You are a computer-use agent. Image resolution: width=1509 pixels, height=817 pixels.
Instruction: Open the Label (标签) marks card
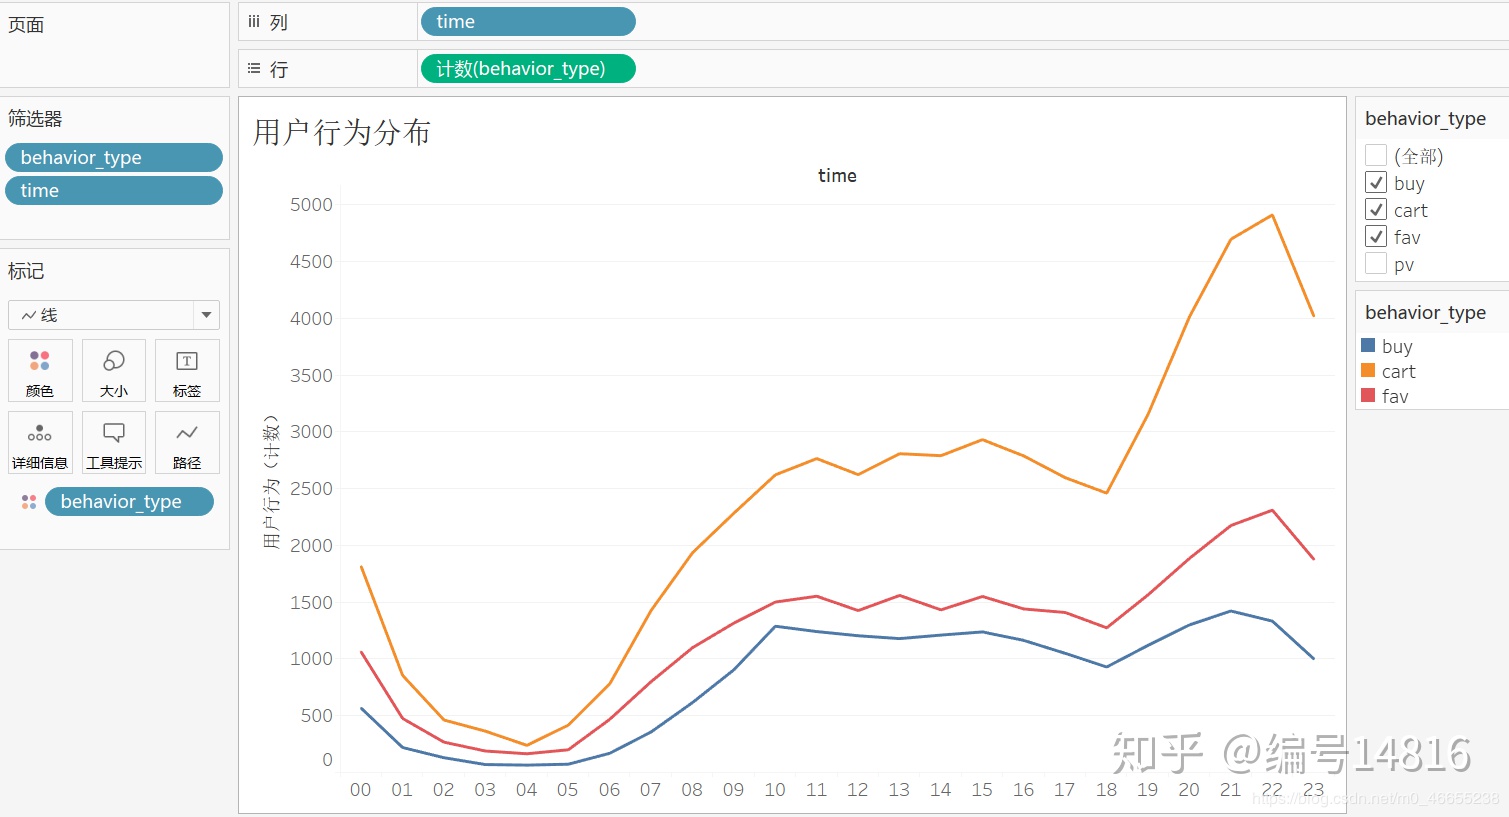point(187,370)
